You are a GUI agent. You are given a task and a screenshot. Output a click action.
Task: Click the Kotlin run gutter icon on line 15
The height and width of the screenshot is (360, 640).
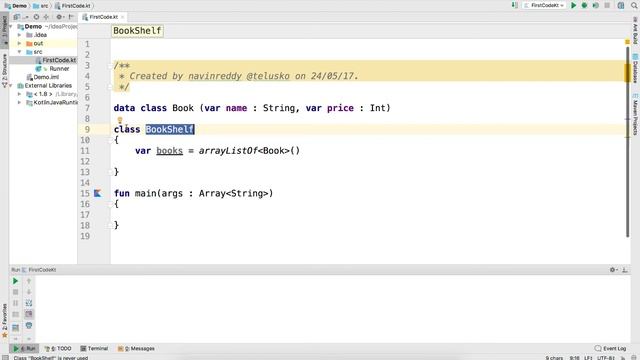pyautogui.click(x=98, y=193)
